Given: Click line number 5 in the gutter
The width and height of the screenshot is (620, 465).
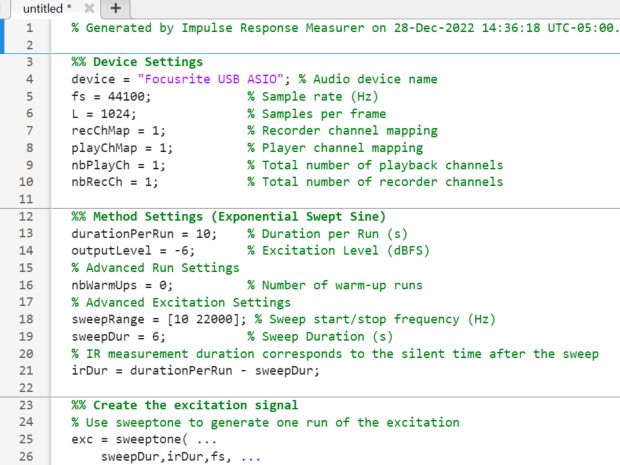Looking at the screenshot, I should click(x=29, y=96).
